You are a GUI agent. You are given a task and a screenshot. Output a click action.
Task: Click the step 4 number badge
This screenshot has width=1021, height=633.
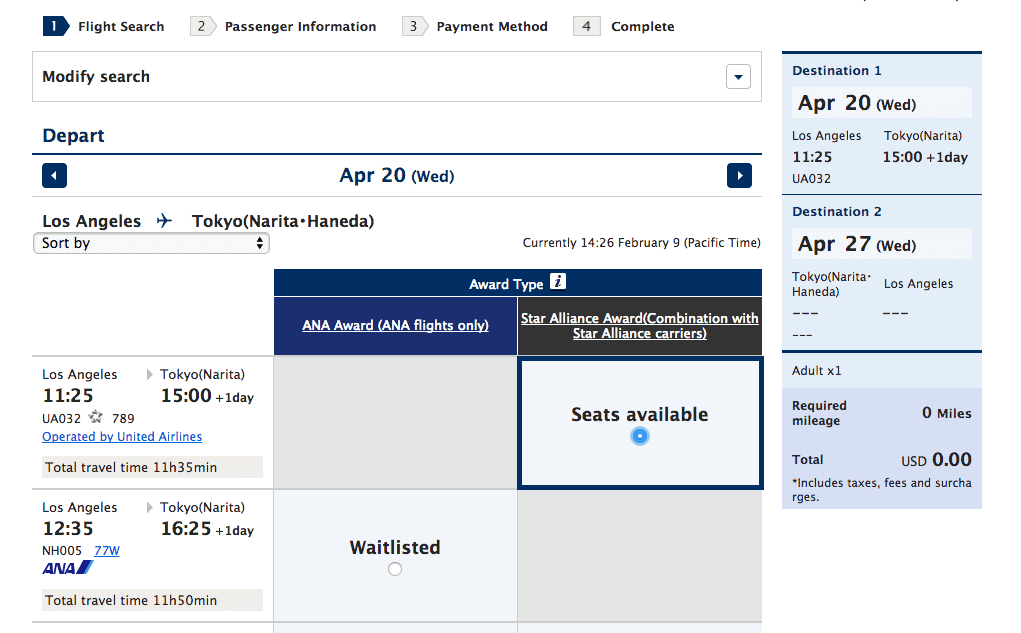click(x=586, y=26)
